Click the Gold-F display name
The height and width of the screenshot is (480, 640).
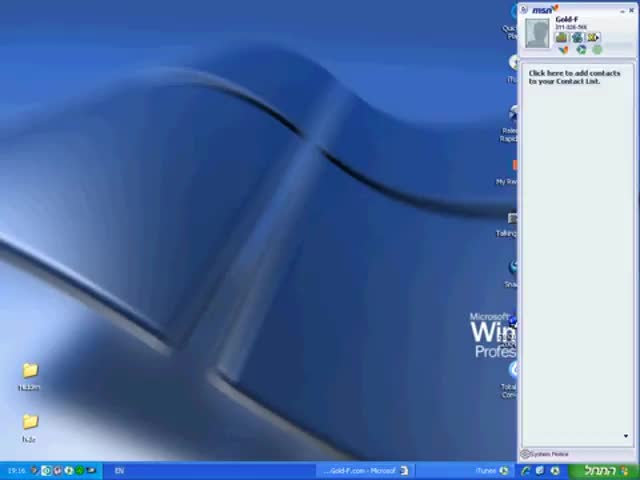tap(567, 19)
